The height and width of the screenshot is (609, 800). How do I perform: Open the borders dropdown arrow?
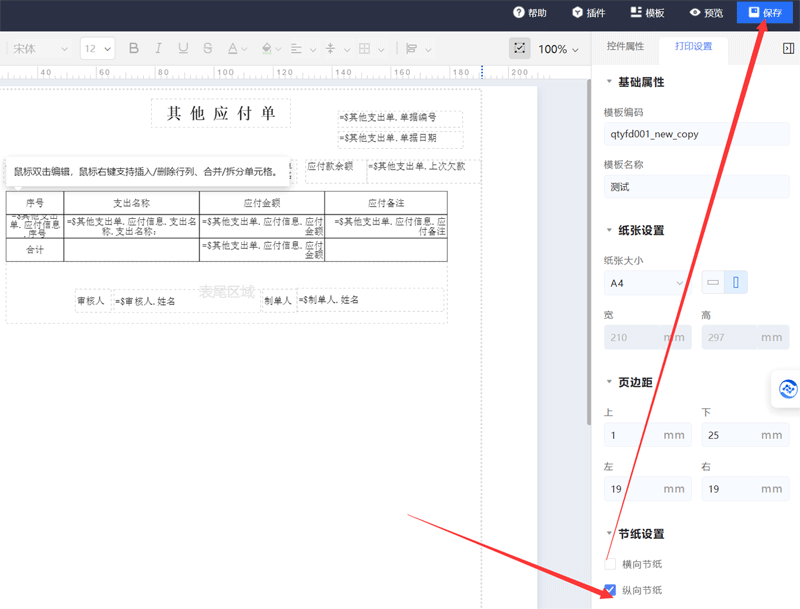(381, 49)
